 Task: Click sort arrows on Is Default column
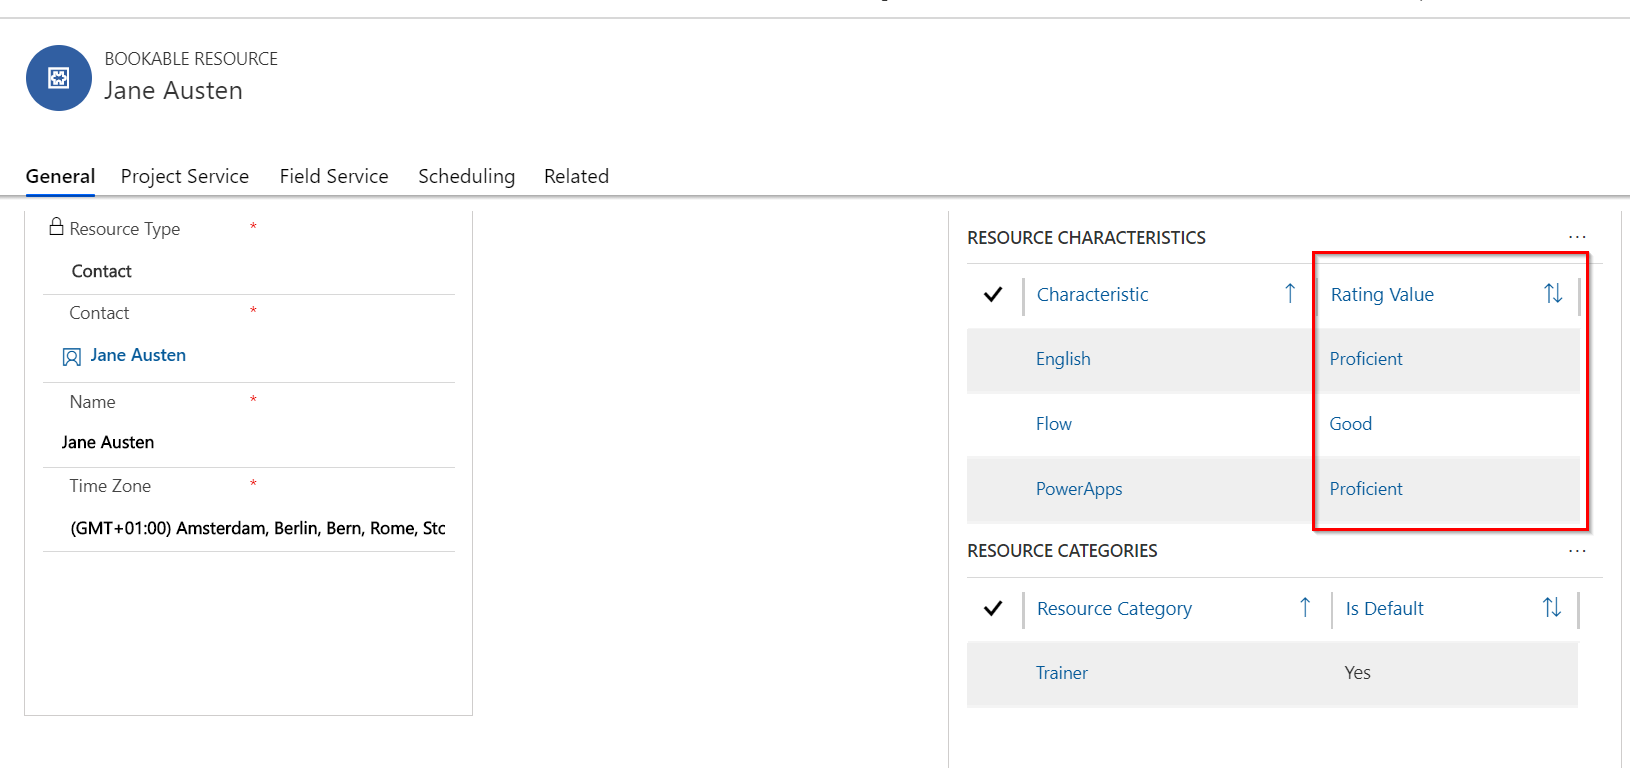click(x=1551, y=608)
